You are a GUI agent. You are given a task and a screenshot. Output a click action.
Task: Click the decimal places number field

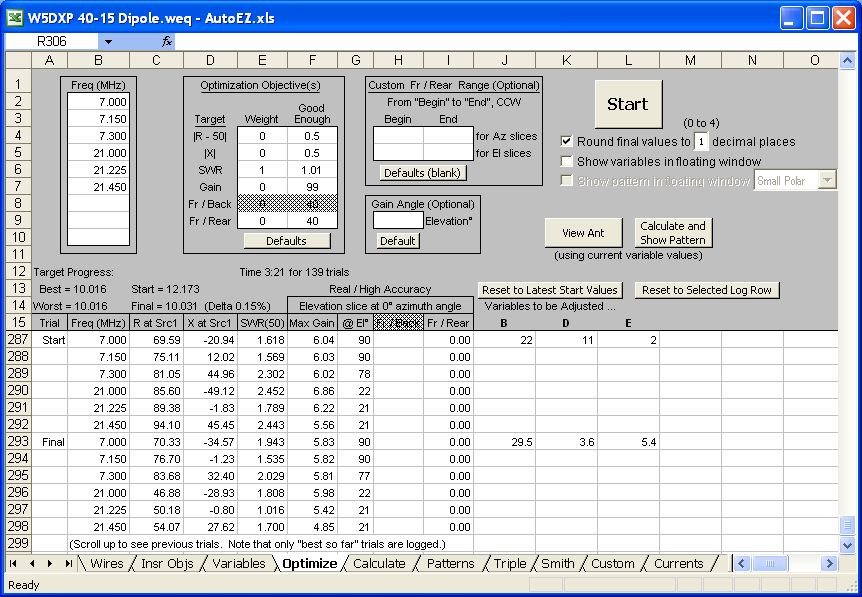coord(702,142)
